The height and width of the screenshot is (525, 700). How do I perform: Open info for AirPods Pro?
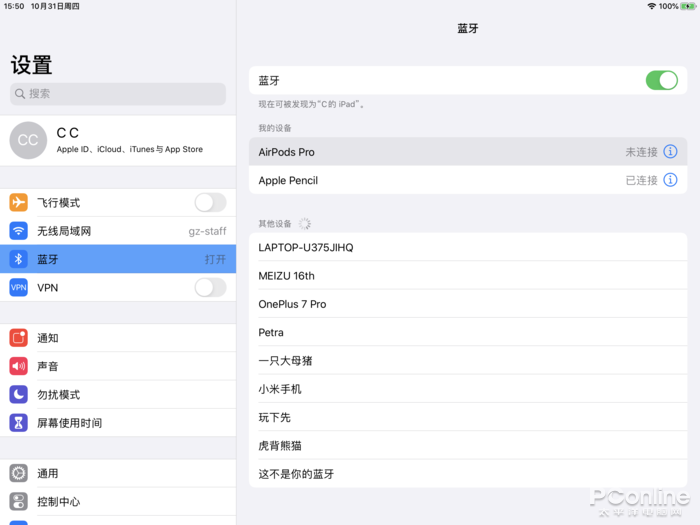pos(670,152)
